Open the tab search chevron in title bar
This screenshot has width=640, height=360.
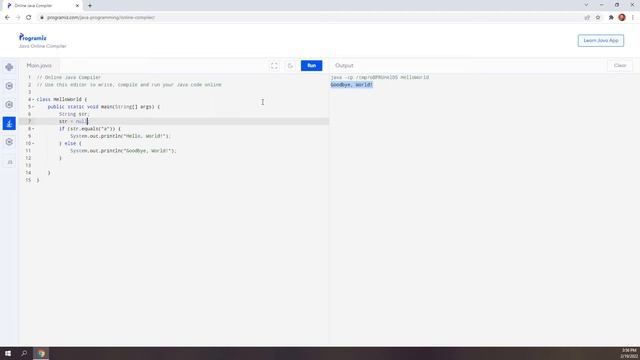click(x=586, y=5)
